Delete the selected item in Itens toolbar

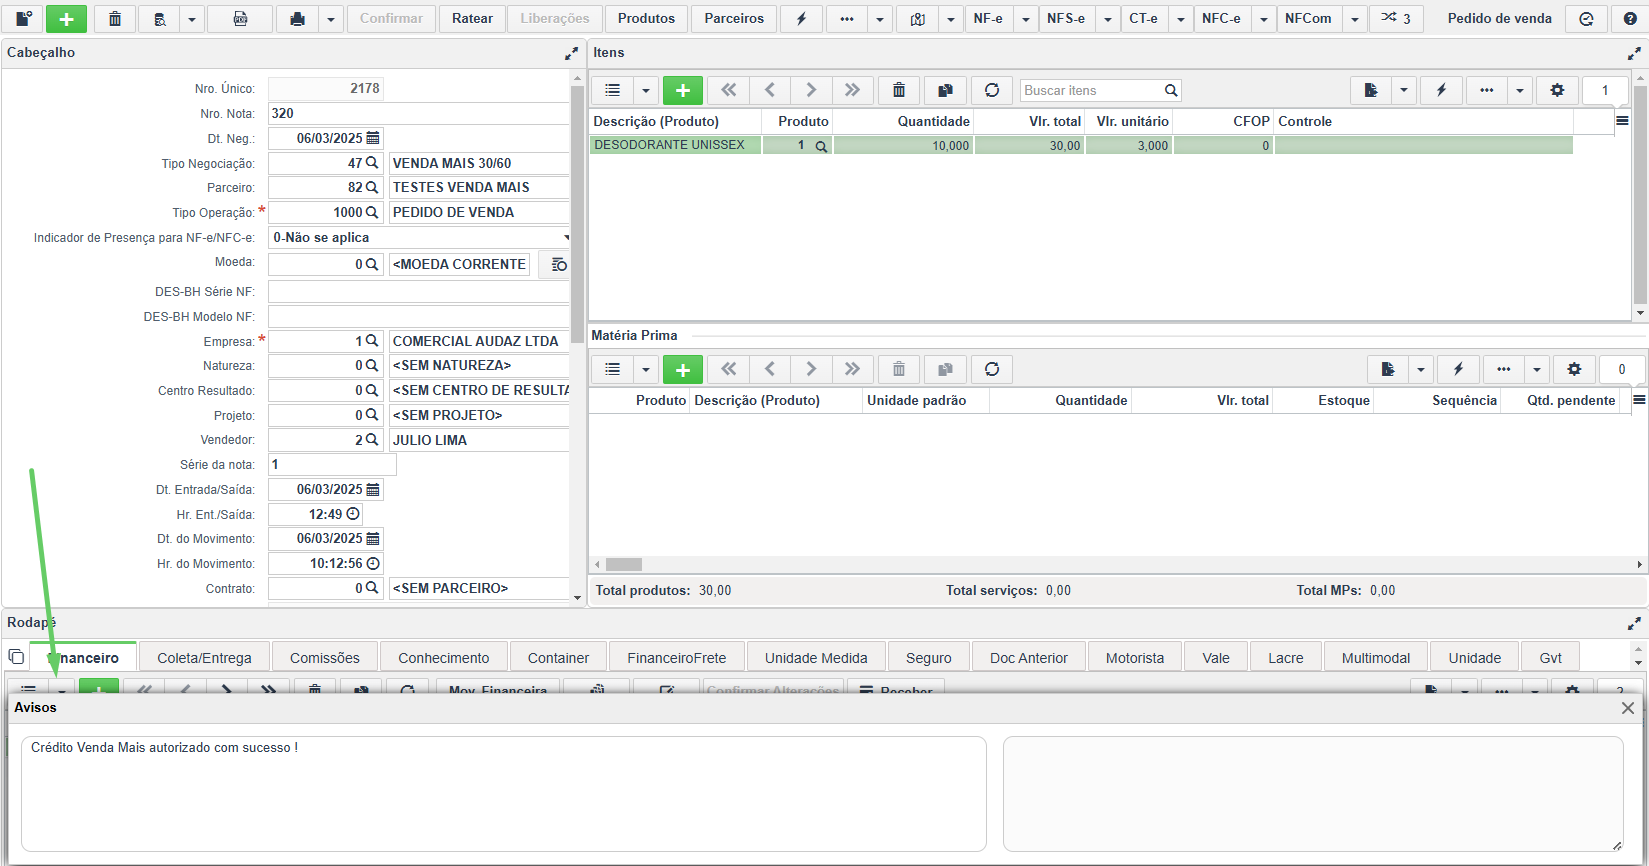(x=899, y=90)
